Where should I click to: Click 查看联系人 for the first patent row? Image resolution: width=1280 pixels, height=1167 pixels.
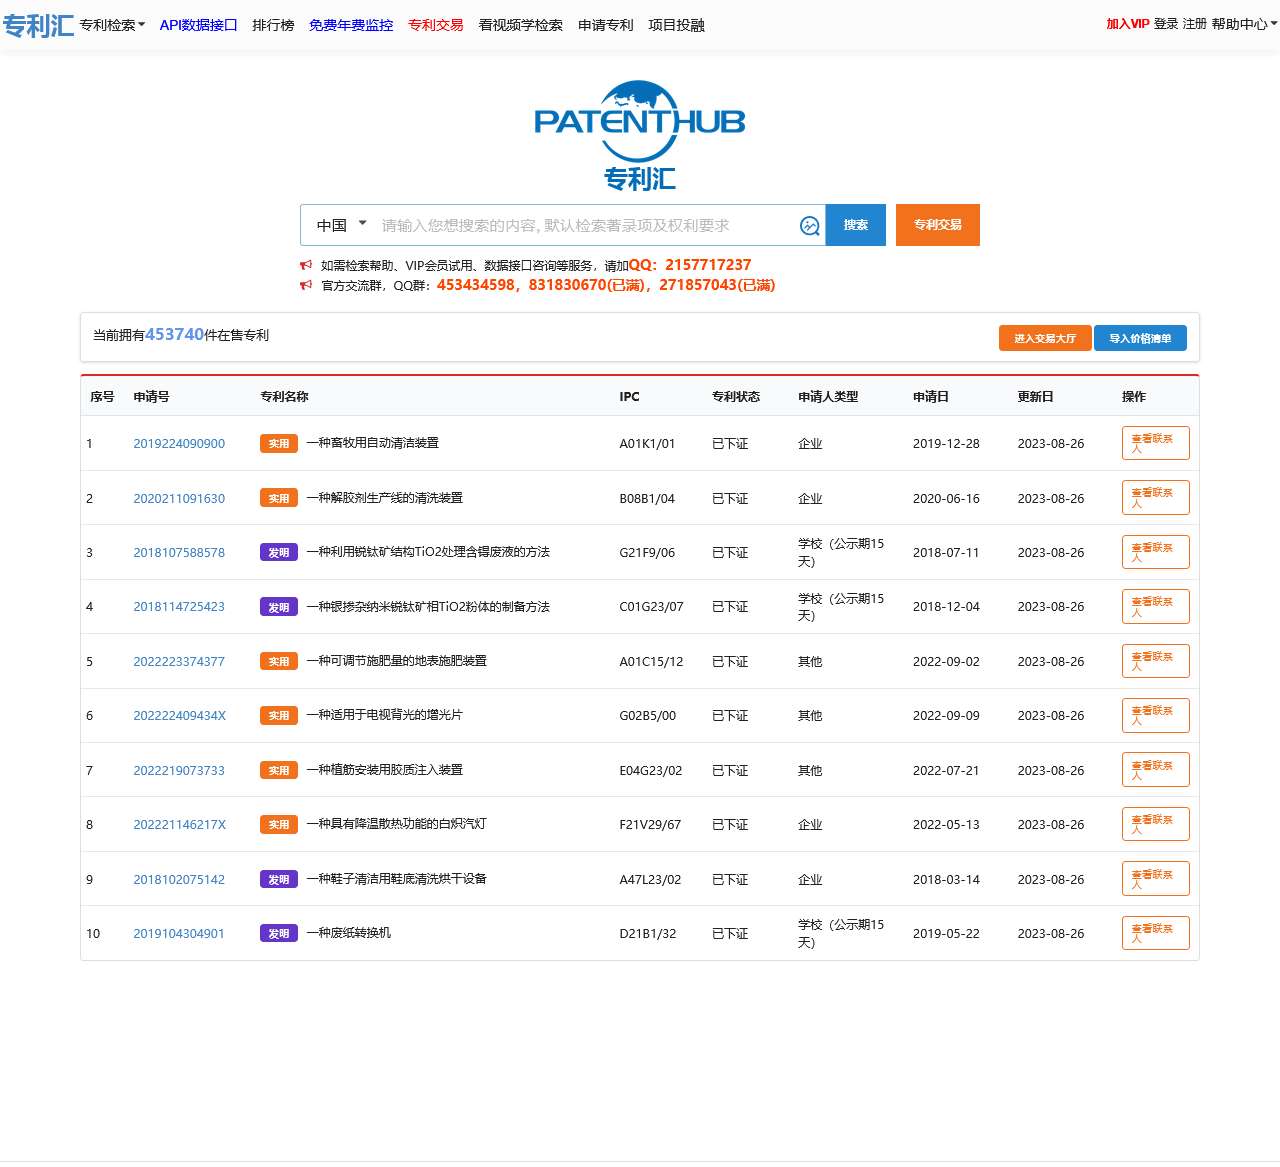[1155, 443]
